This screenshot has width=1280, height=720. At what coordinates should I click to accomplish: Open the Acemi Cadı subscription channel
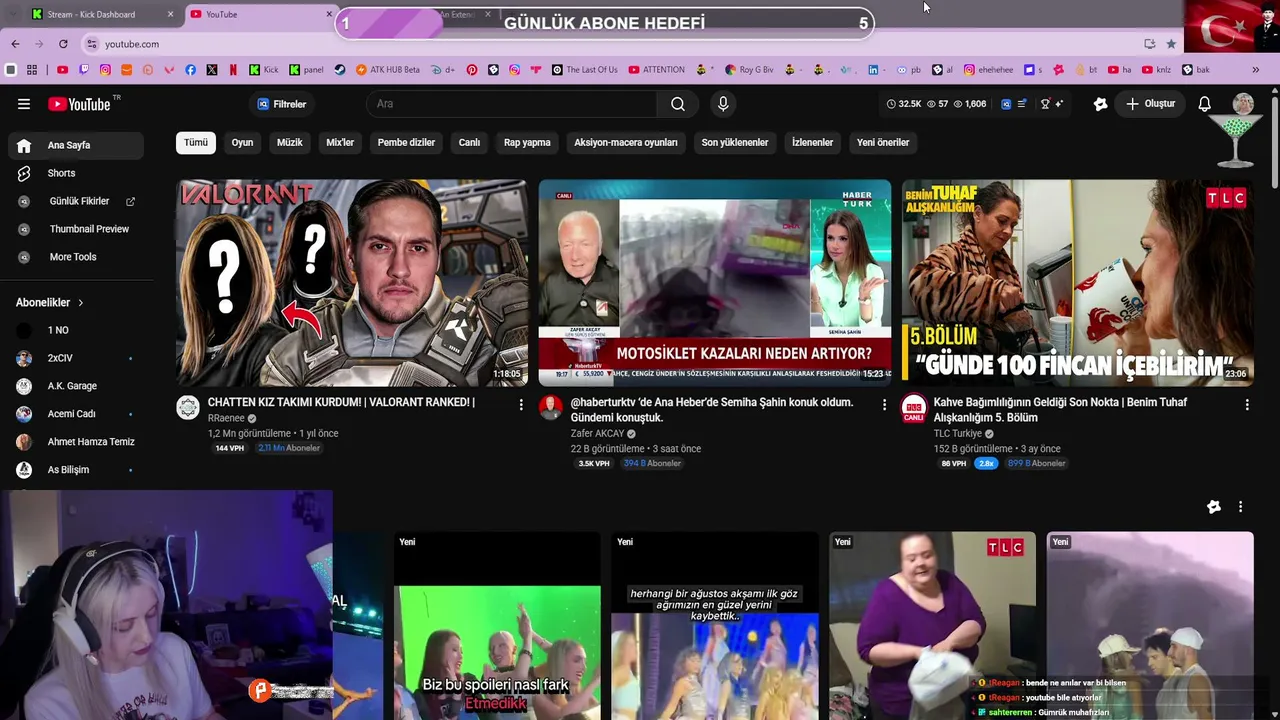pyautogui.click(x=76, y=414)
